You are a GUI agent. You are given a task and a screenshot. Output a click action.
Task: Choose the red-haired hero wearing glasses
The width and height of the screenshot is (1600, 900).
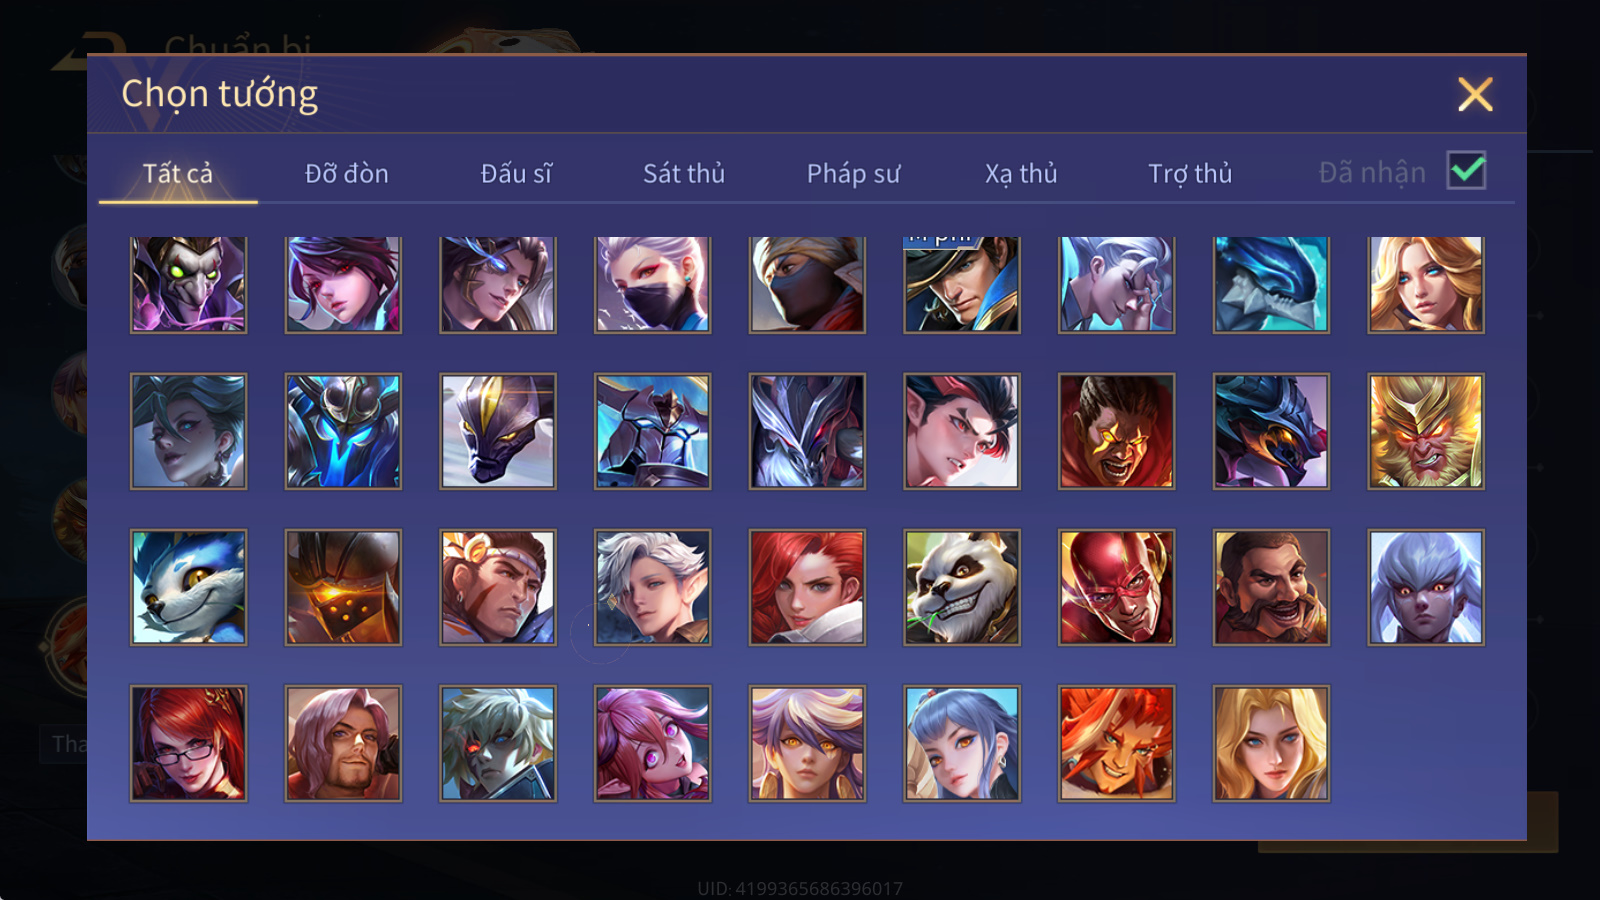(188, 743)
